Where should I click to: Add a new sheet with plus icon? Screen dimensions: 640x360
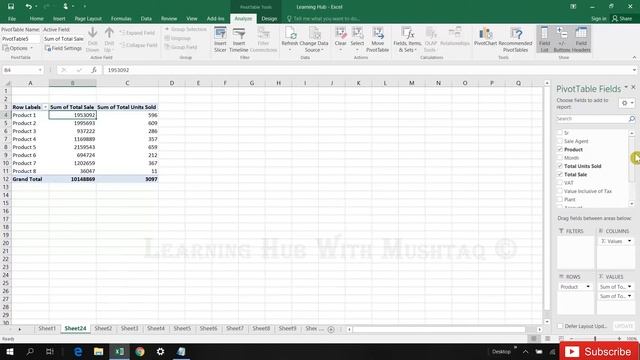point(331,329)
